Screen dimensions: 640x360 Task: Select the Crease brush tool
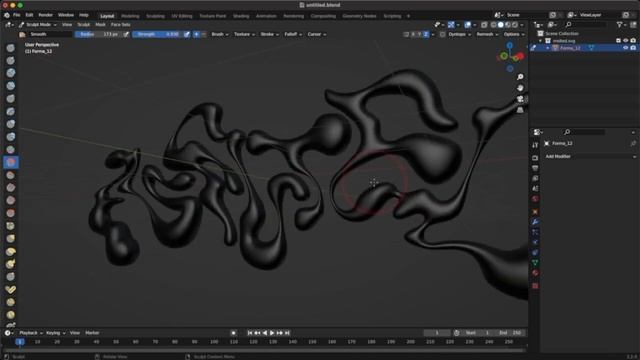pyautogui.click(x=11, y=149)
